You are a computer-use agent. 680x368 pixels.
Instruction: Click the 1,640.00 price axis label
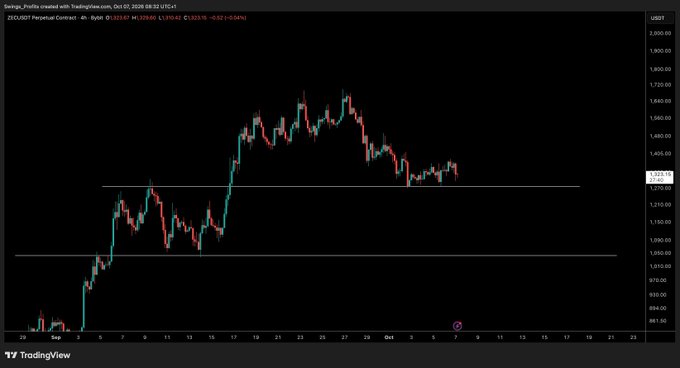coord(660,101)
